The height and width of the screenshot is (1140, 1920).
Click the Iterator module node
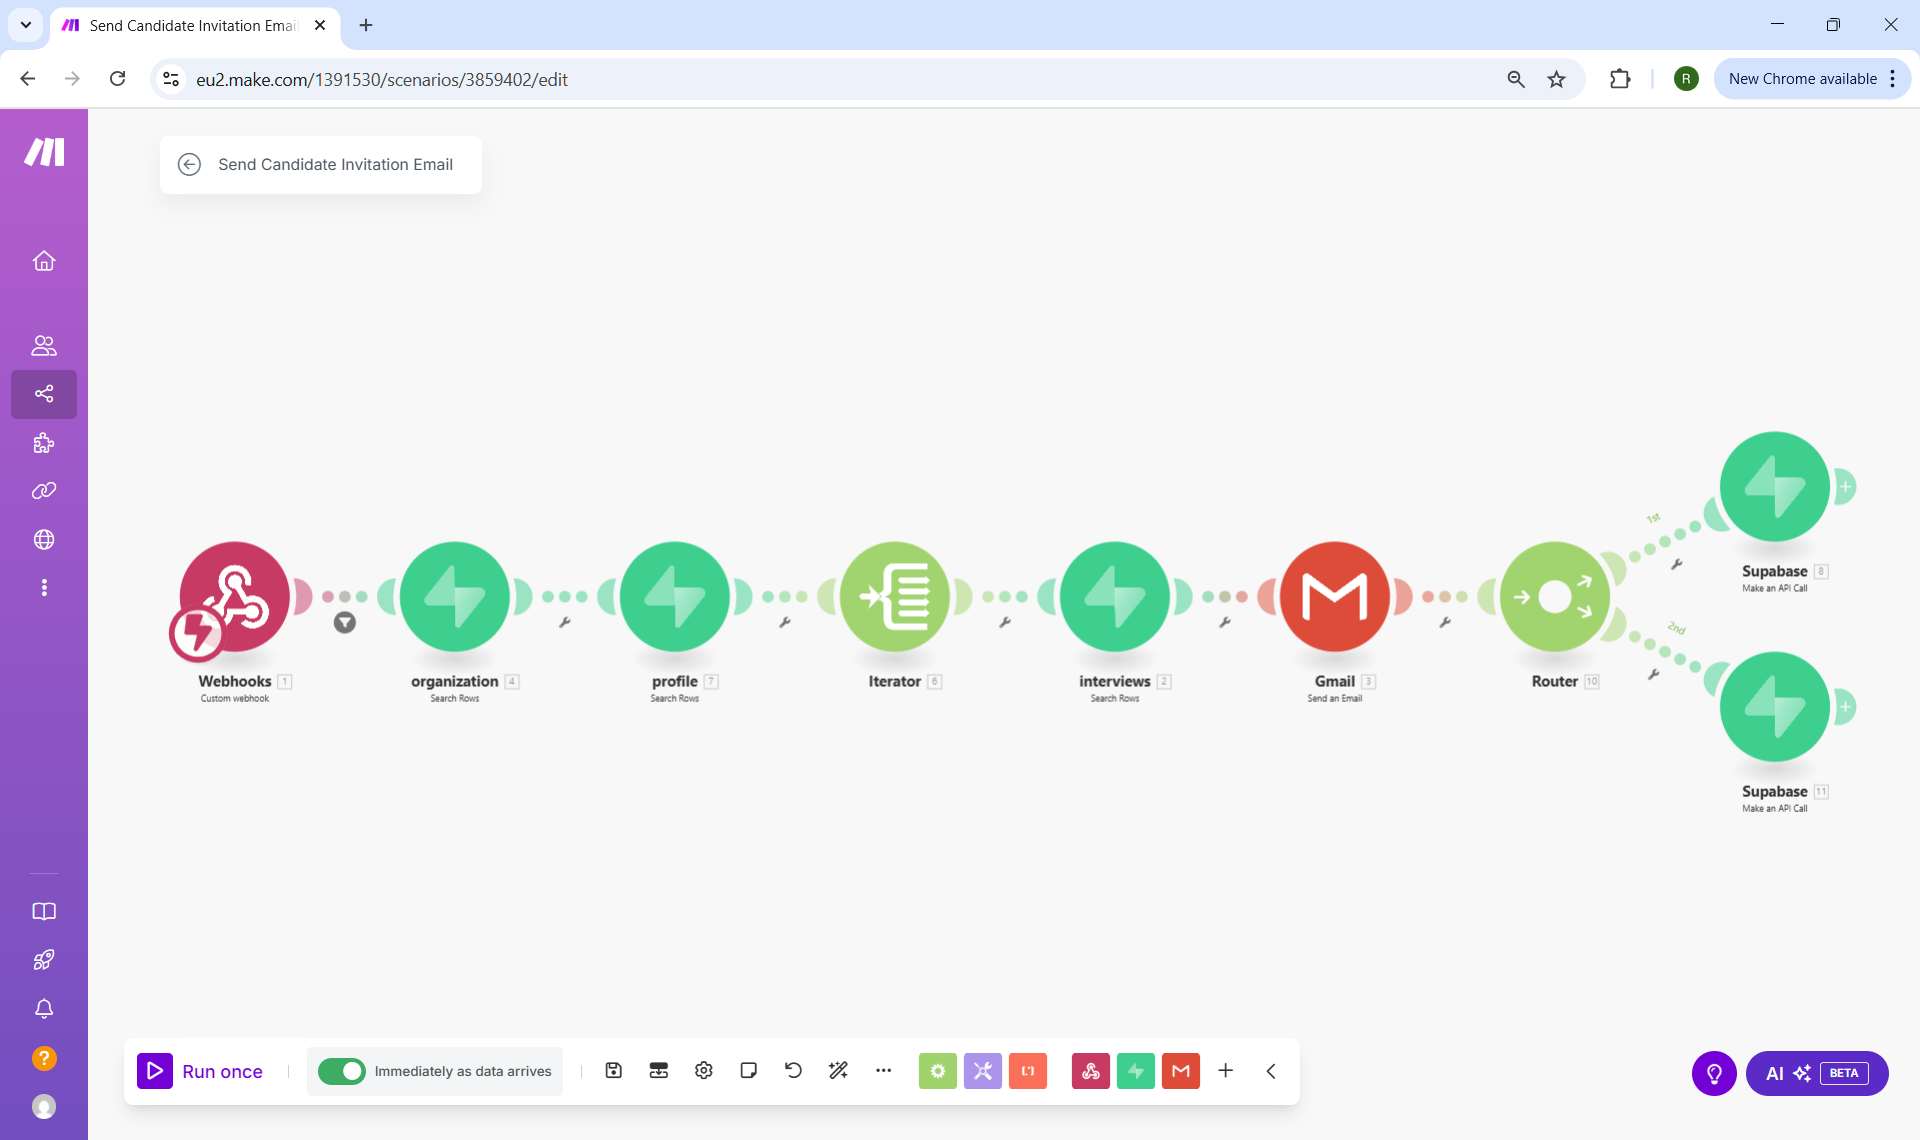click(x=894, y=597)
